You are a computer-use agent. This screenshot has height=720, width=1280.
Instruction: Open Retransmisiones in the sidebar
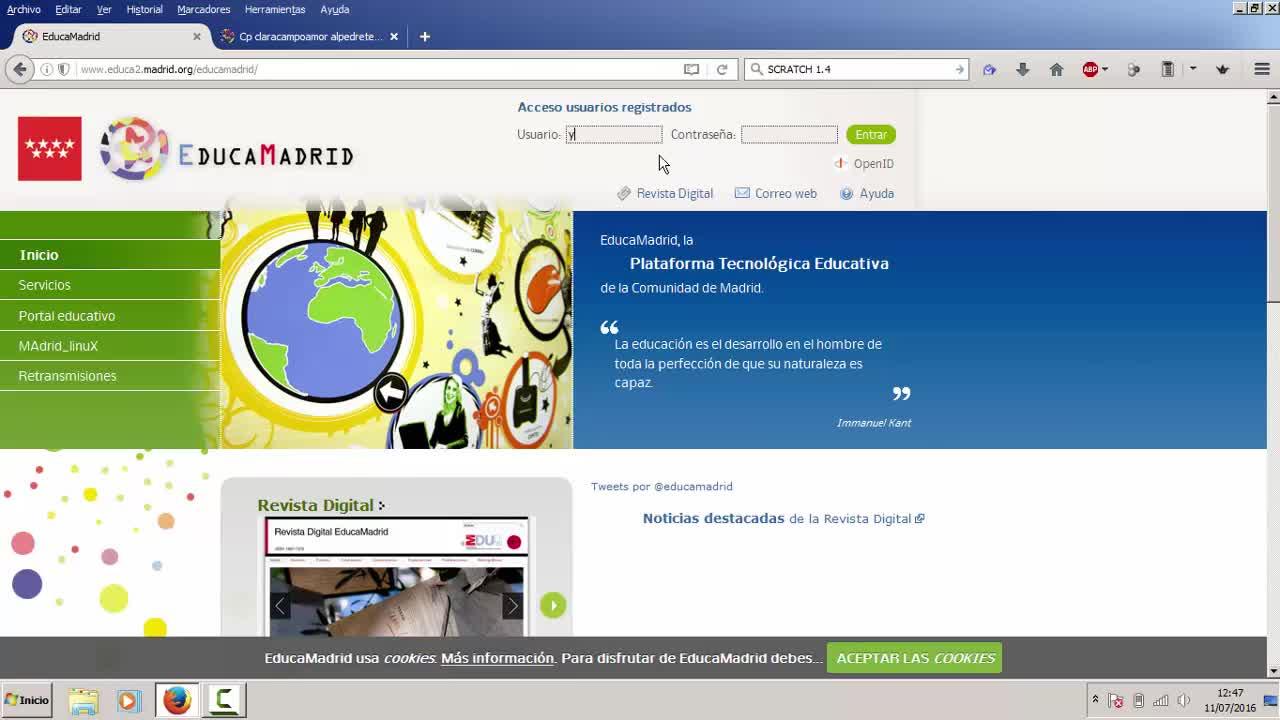[110, 376]
